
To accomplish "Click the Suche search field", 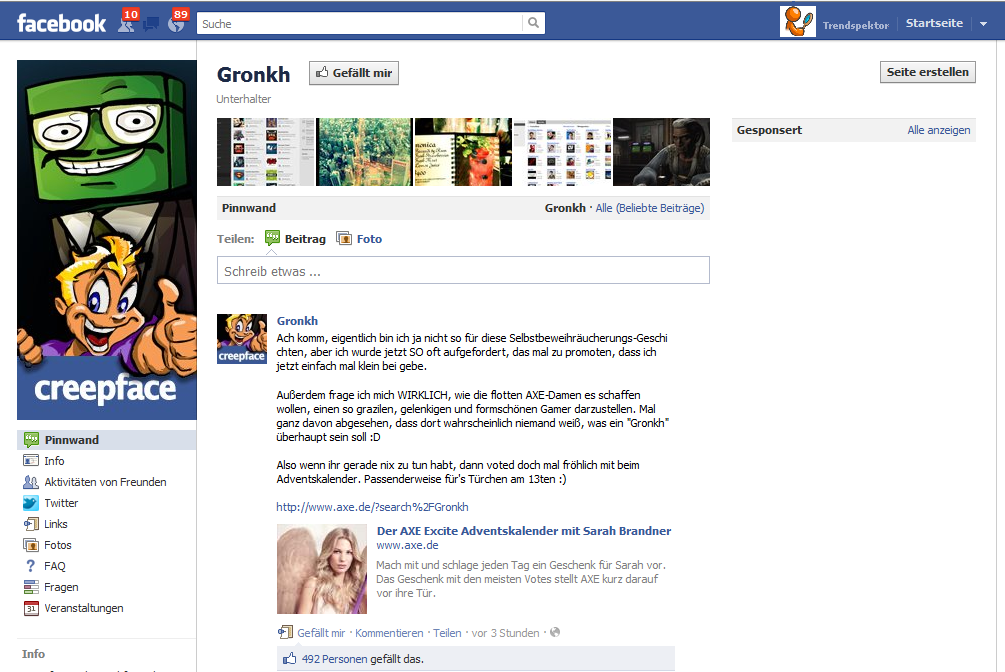I will pyautogui.click(x=360, y=24).
